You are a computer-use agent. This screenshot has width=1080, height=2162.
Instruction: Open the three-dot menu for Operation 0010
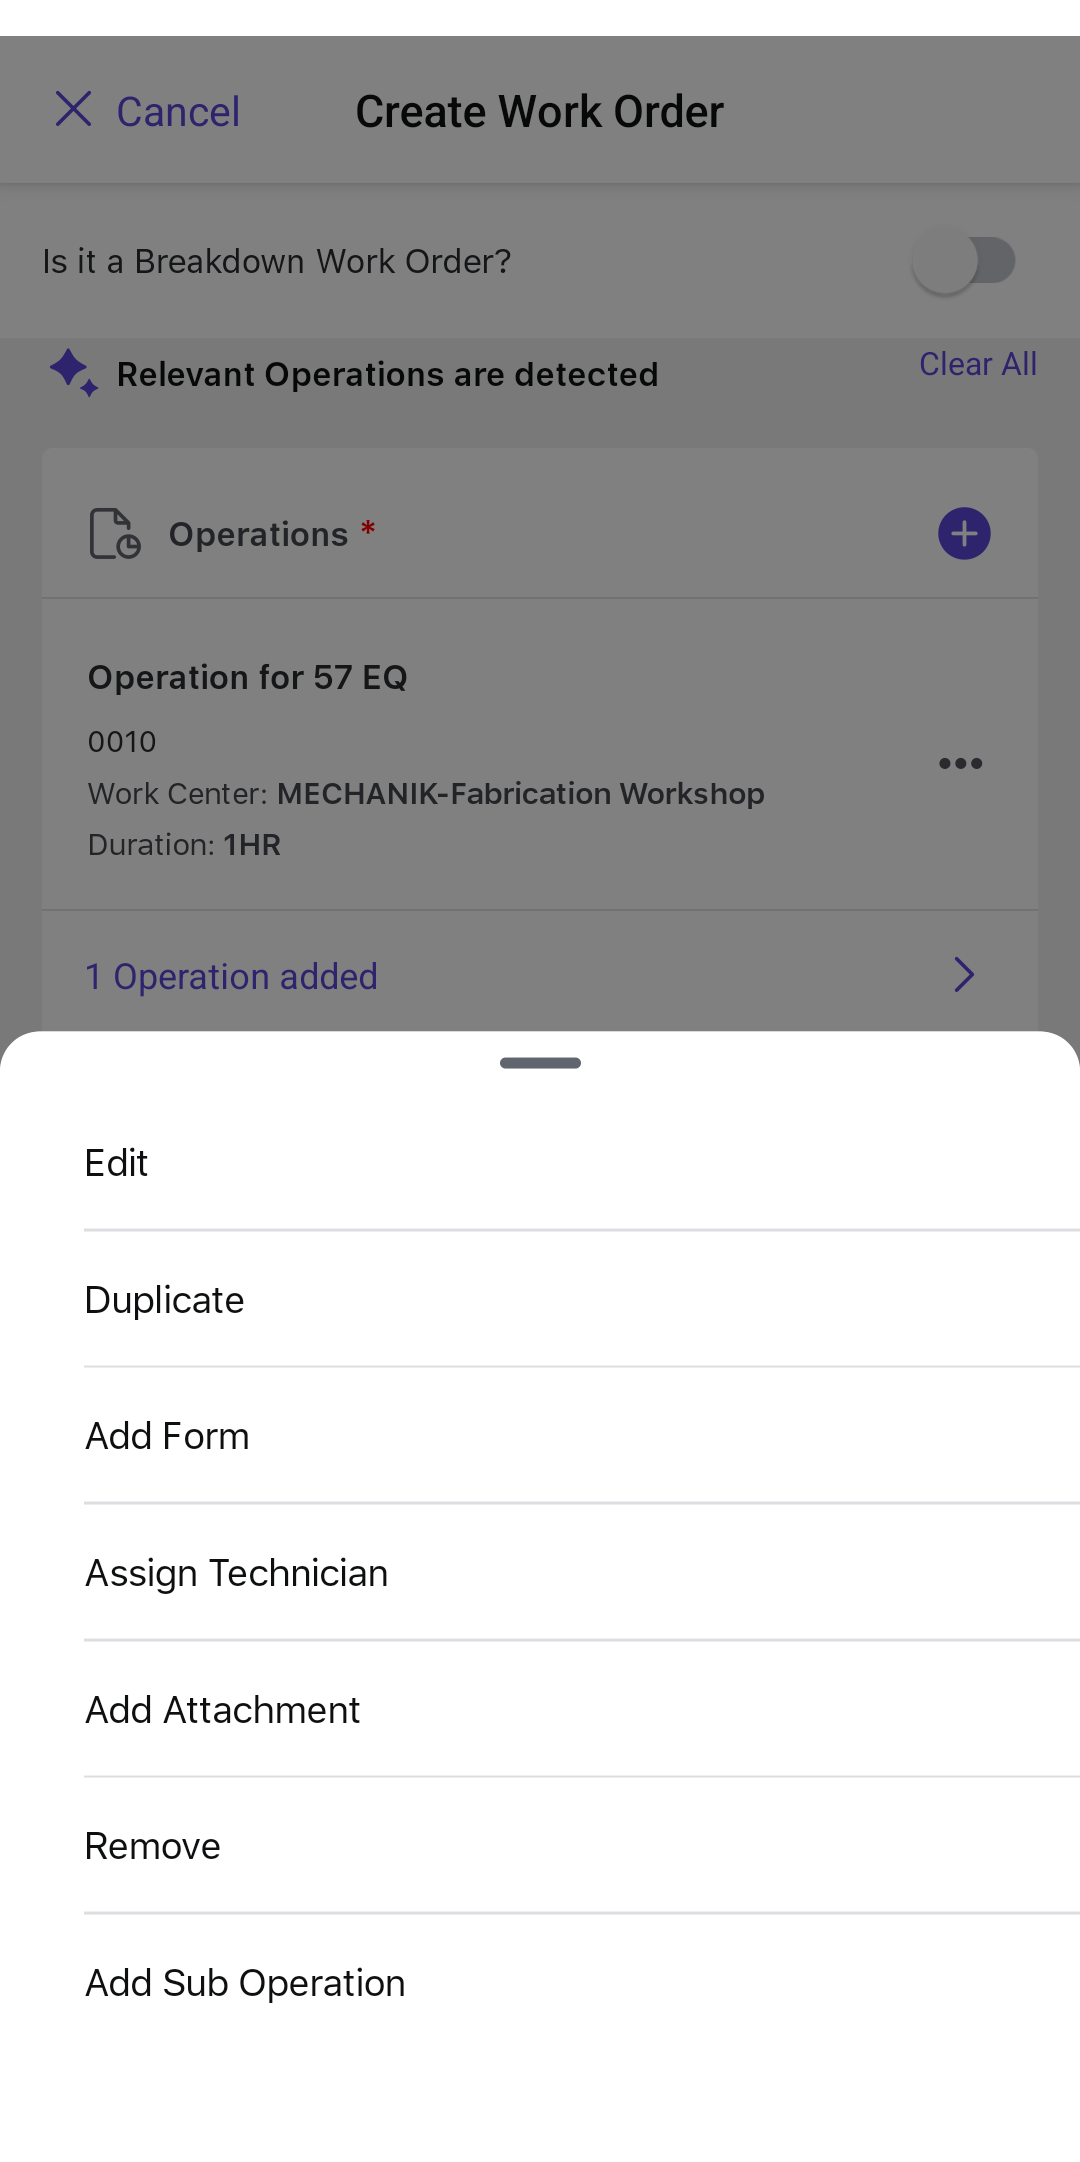(960, 764)
